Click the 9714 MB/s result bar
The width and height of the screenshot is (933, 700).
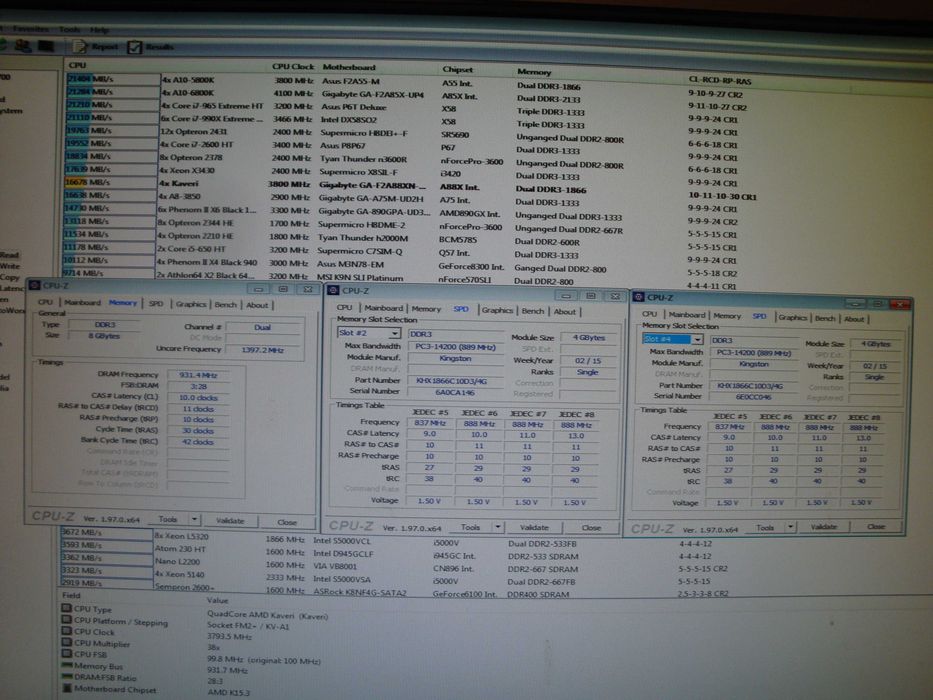pyautogui.click(x=108, y=273)
